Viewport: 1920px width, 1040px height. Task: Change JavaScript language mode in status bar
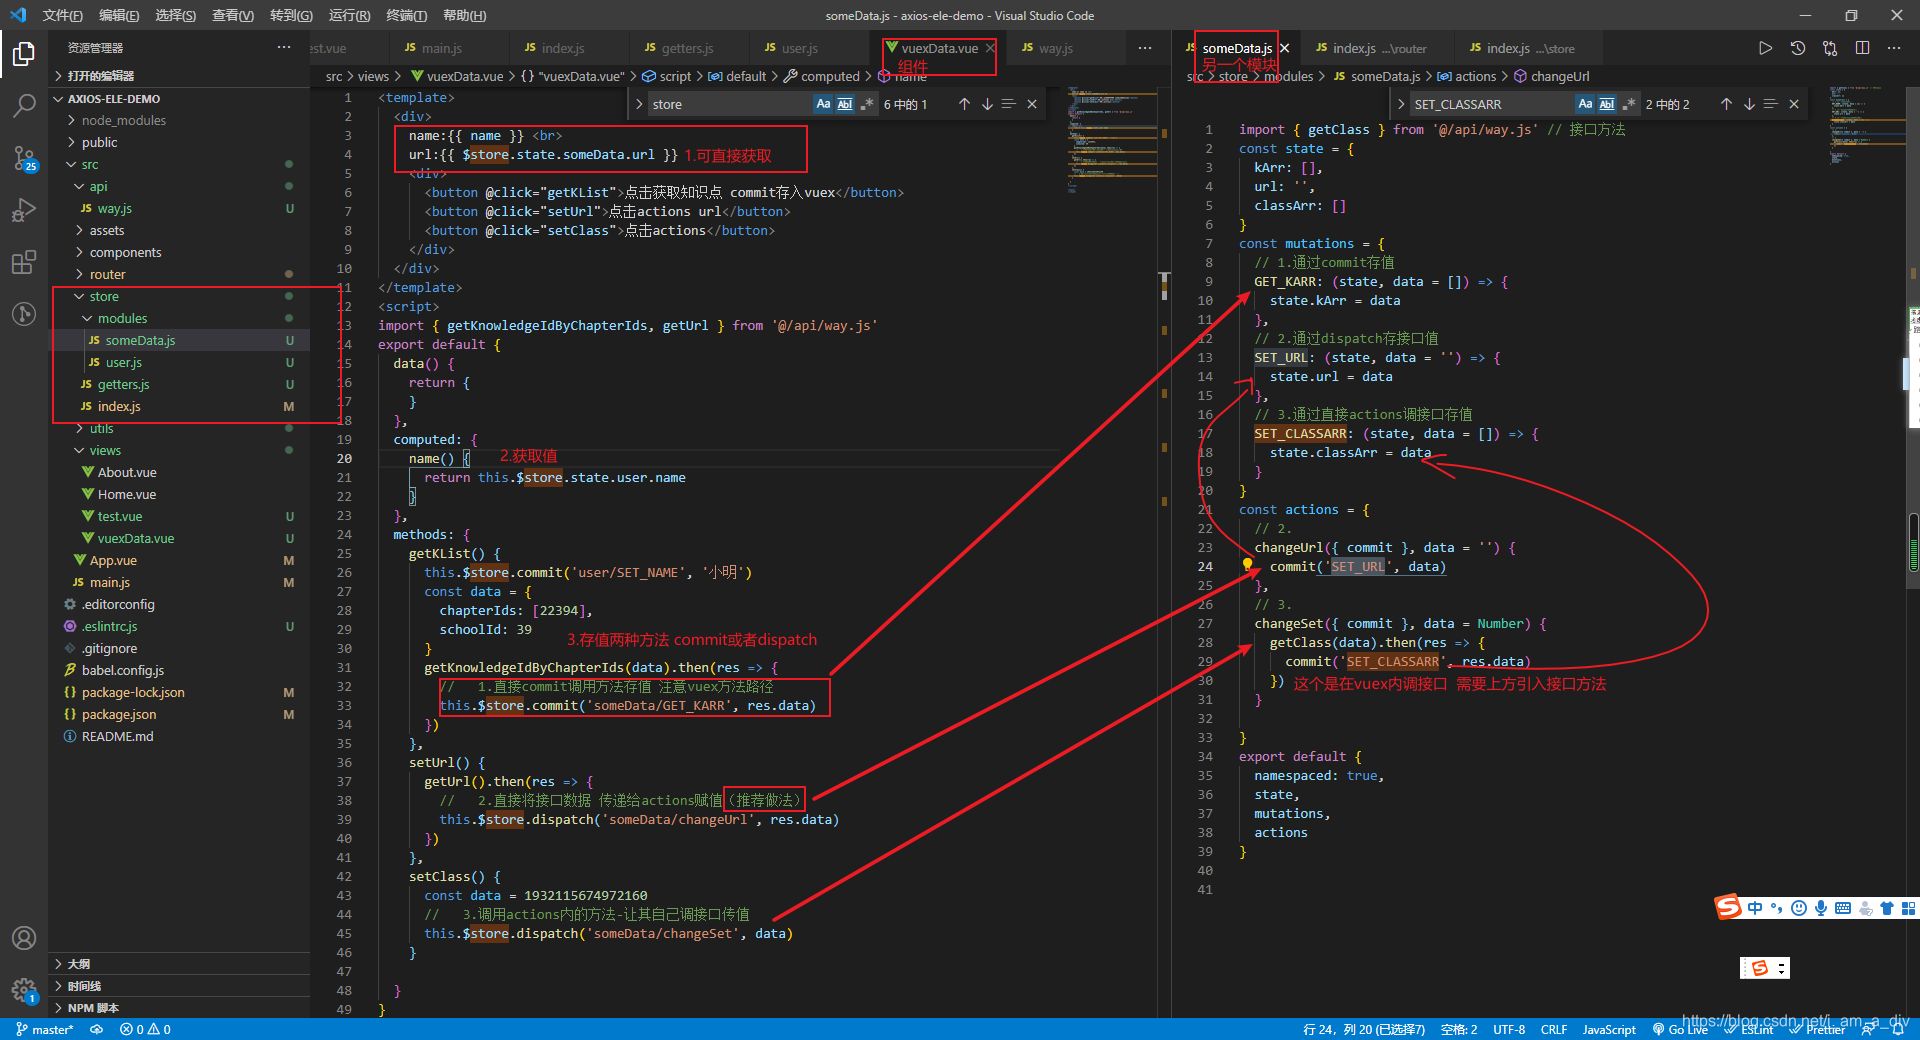pos(1609,1029)
